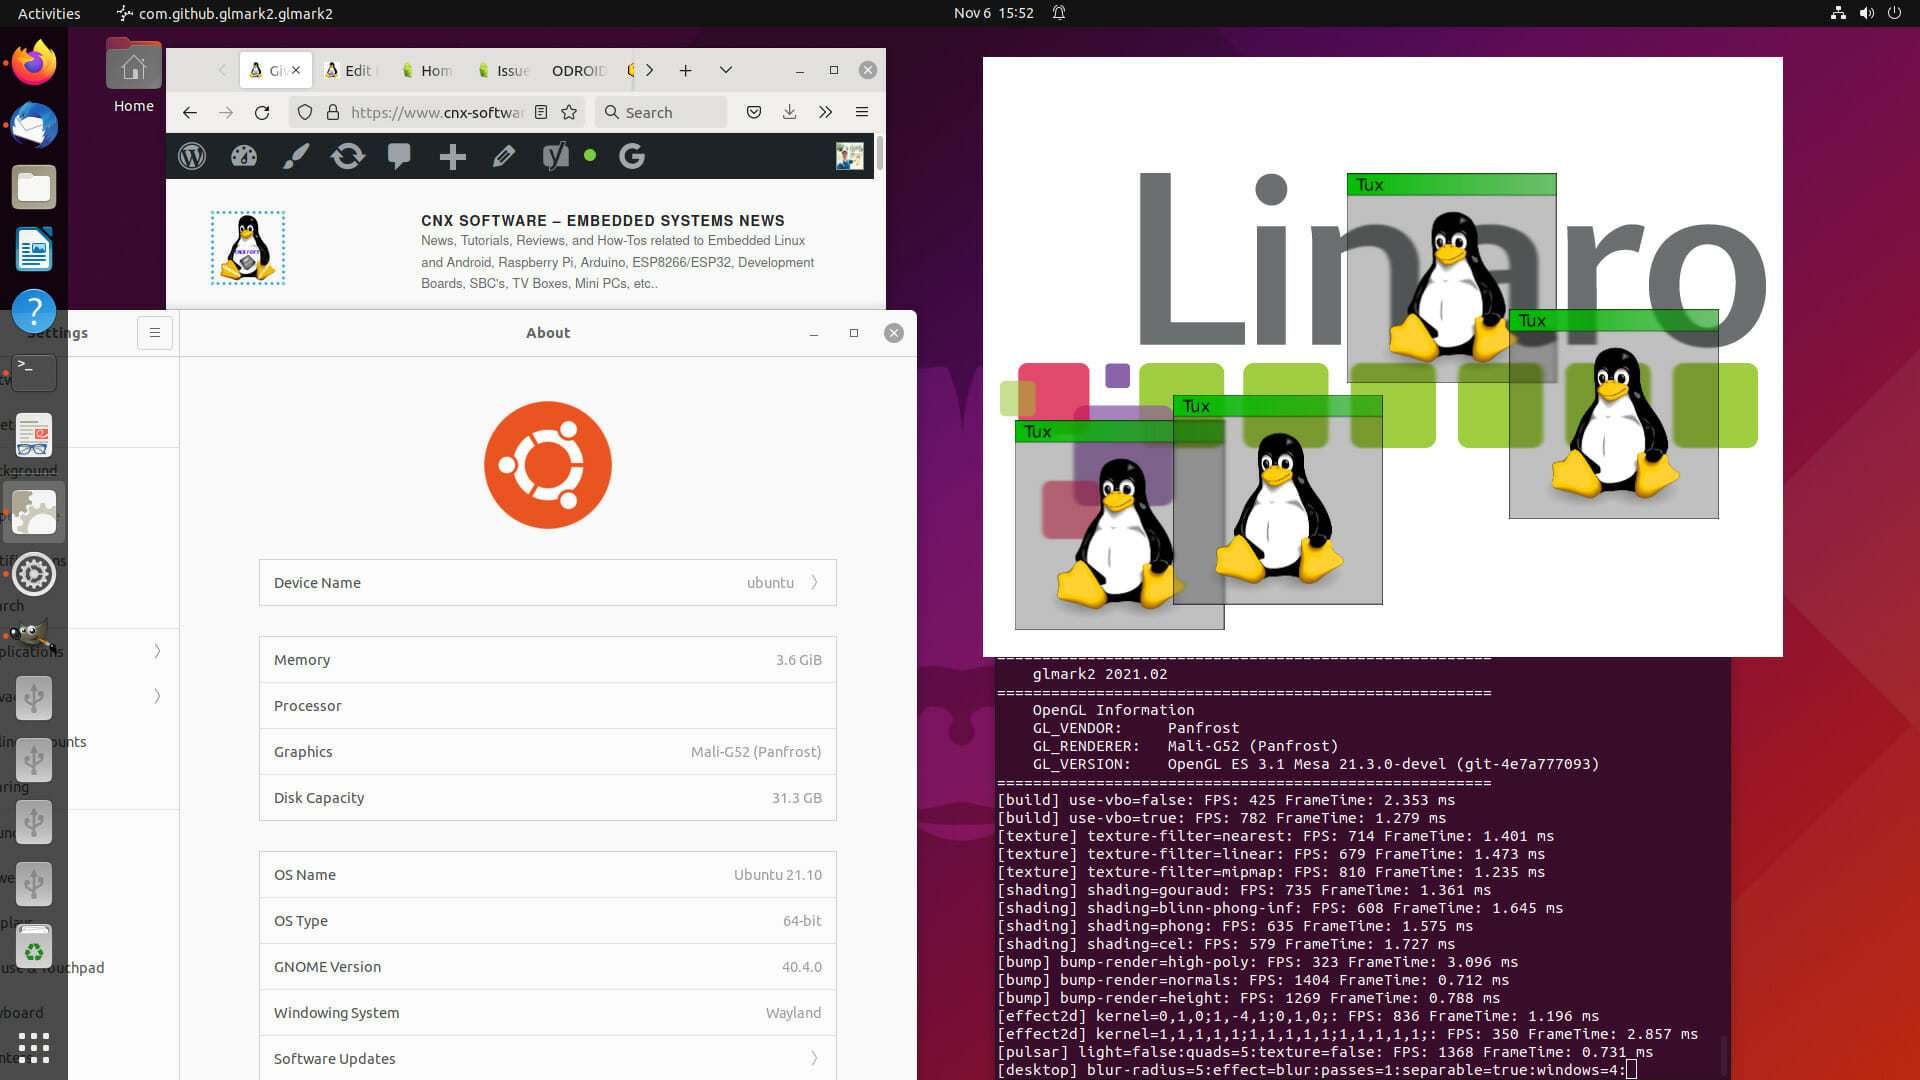Open the Yoast SEO icon
The height and width of the screenshot is (1080, 1920).
pos(556,156)
